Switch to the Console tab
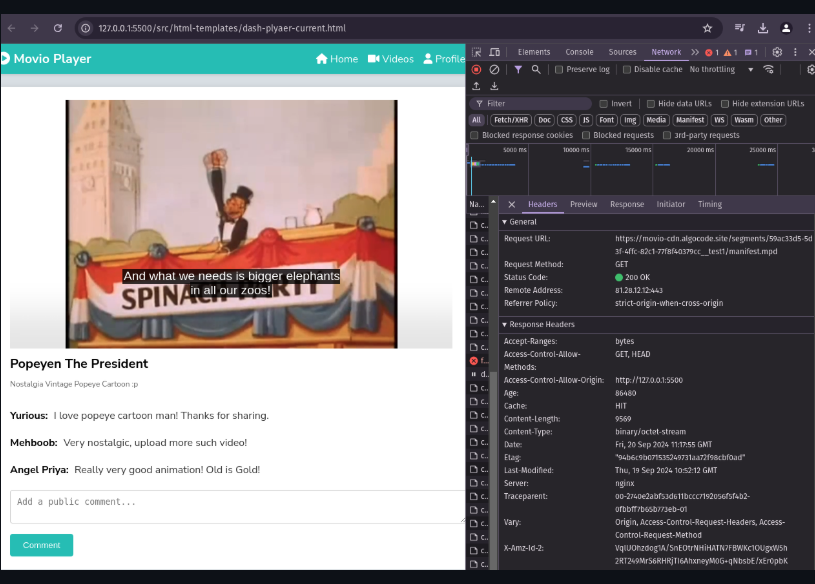This screenshot has height=584, width=815. (579, 52)
